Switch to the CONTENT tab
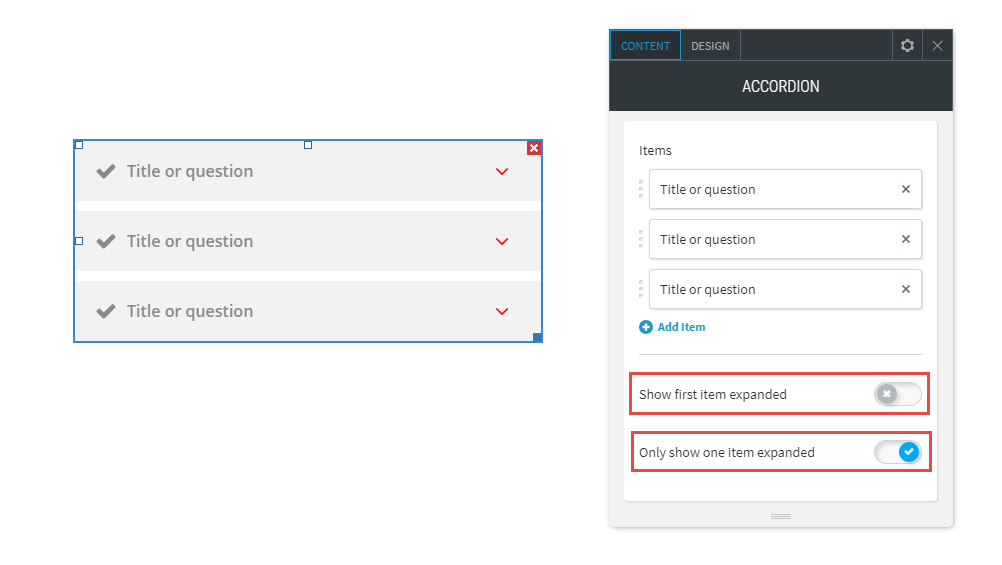Screen dimensions: 1002x565 pyautogui.click(x=645, y=46)
